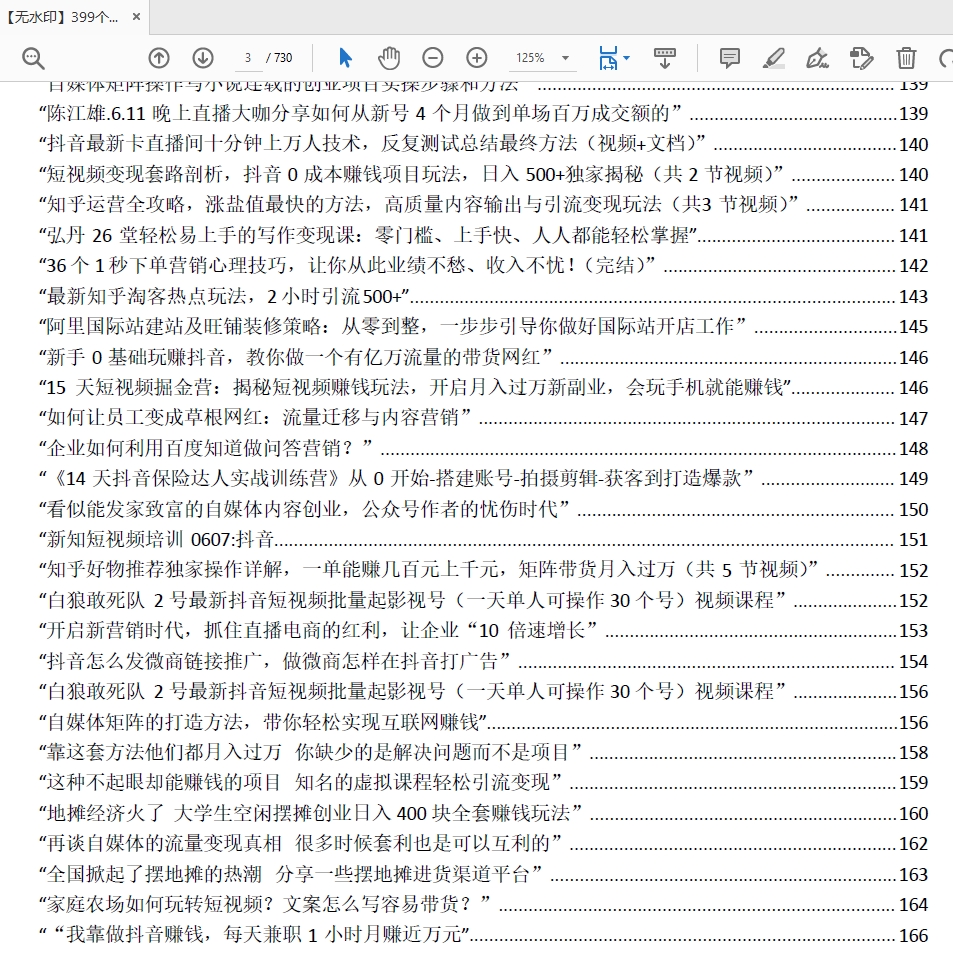Open the sign document pen tool
This screenshot has height=953, width=953.
[817, 58]
